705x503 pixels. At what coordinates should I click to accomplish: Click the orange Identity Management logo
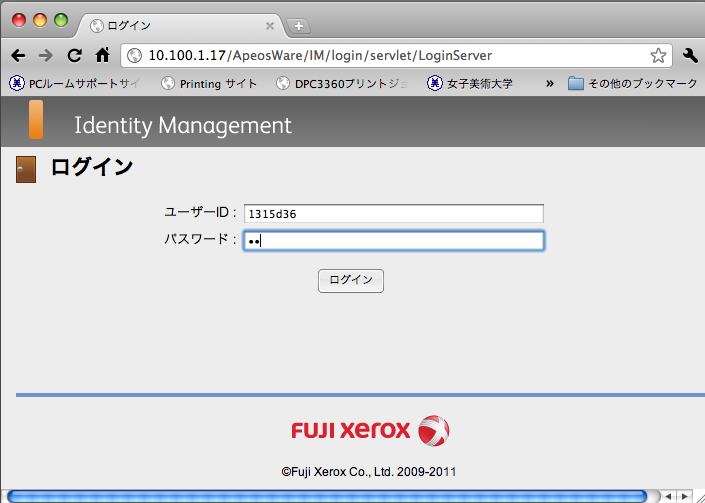click(x=36, y=121)
